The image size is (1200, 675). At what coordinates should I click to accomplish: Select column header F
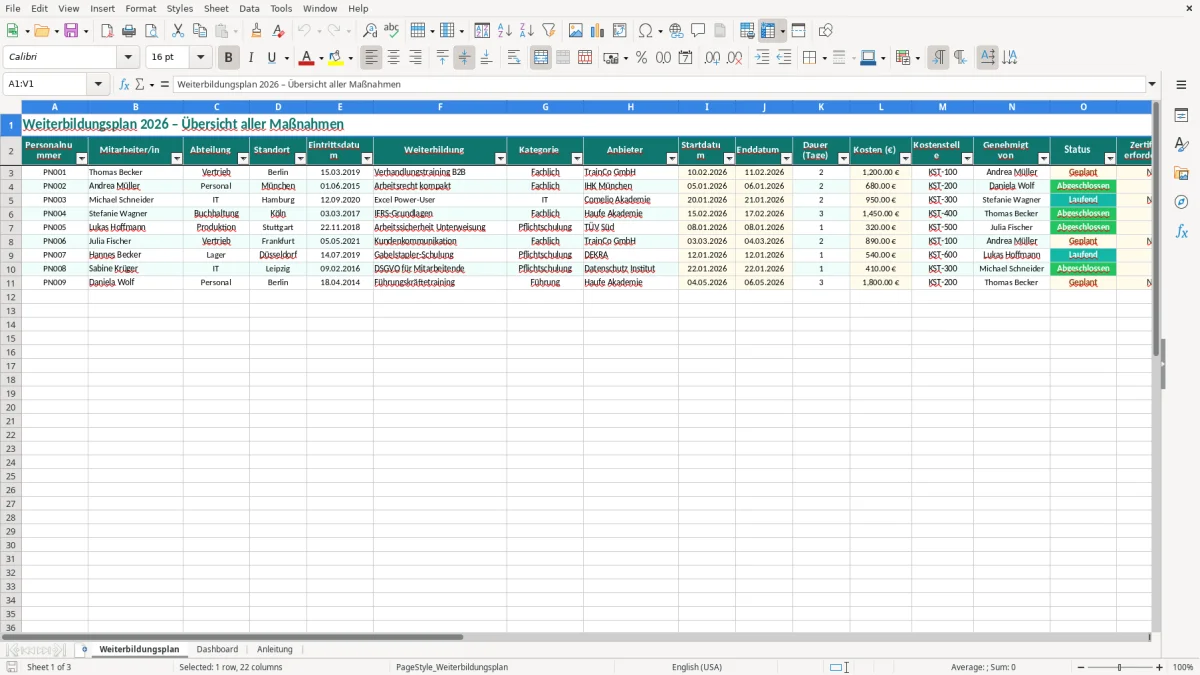click(x=440, y=107)
